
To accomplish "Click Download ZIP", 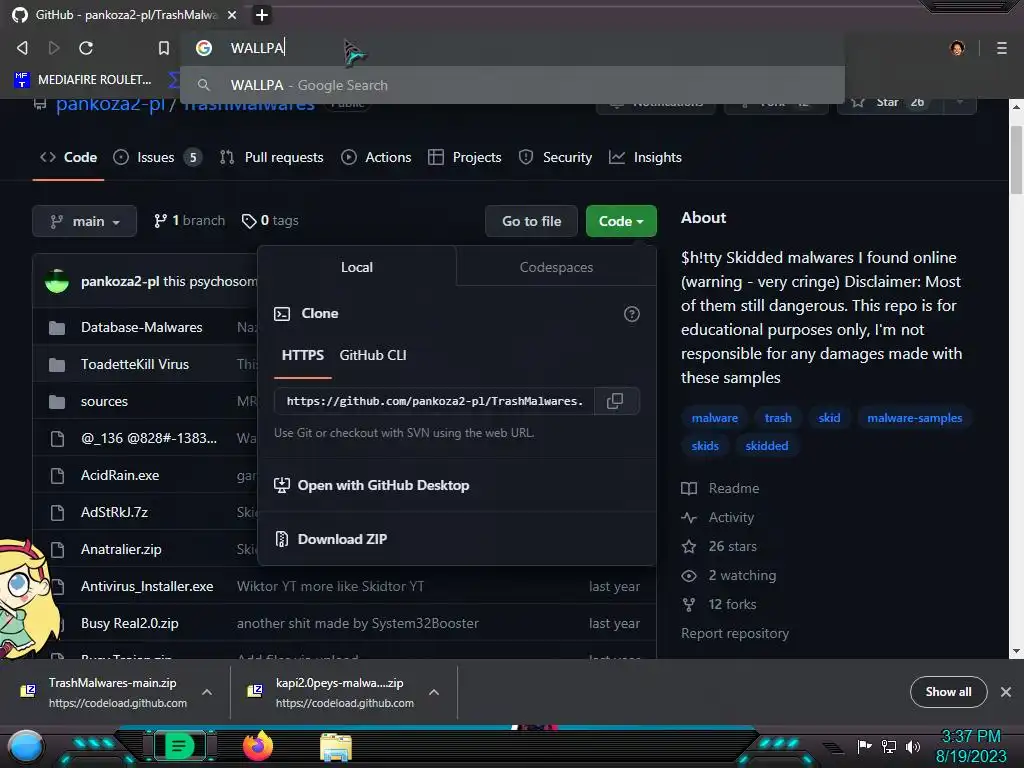I will pos(331,539).
